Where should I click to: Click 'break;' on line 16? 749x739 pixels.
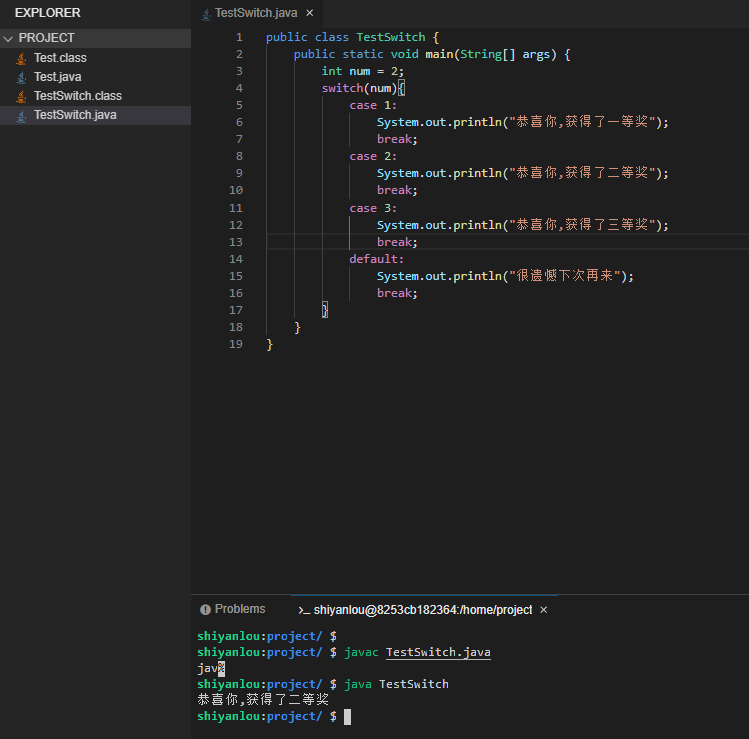(x=397, y=293)
